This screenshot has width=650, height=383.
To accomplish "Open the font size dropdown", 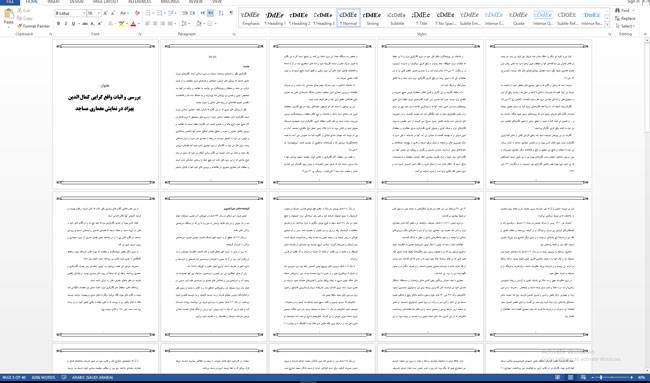I will click(x=99, y=13).
